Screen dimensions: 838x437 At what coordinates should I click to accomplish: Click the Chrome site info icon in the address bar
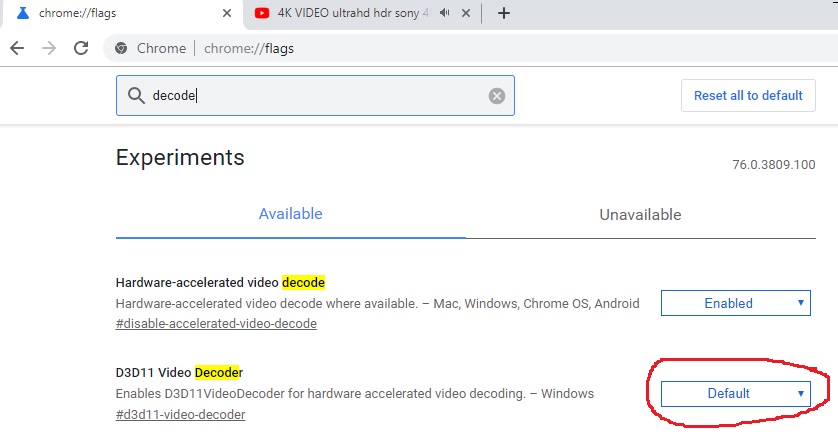point(121,48)
